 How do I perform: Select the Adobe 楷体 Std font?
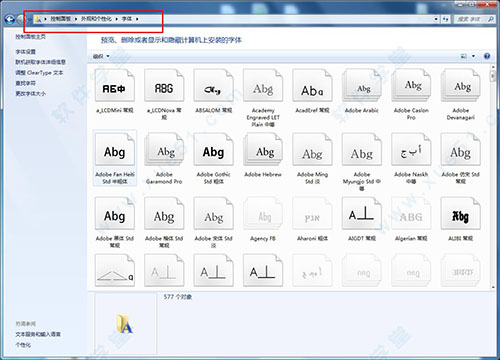coord(164,213)
